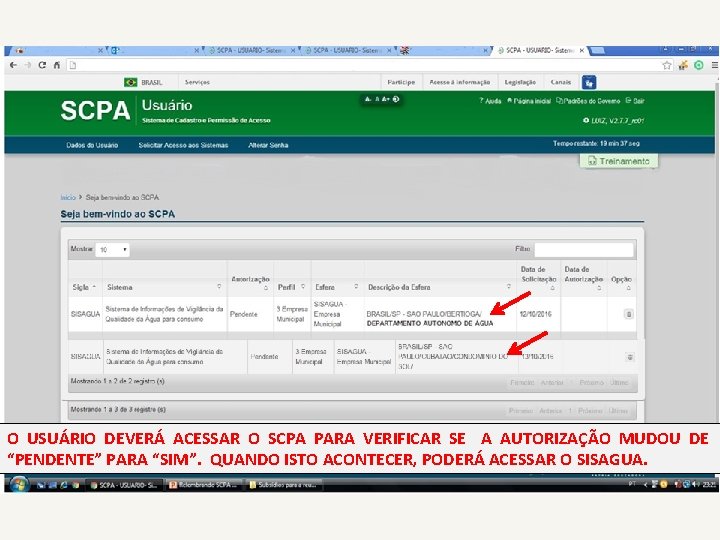Delete the 13/10/2016 request row
720x540 pixels.
pyautogui.click(x=630, y=357)
